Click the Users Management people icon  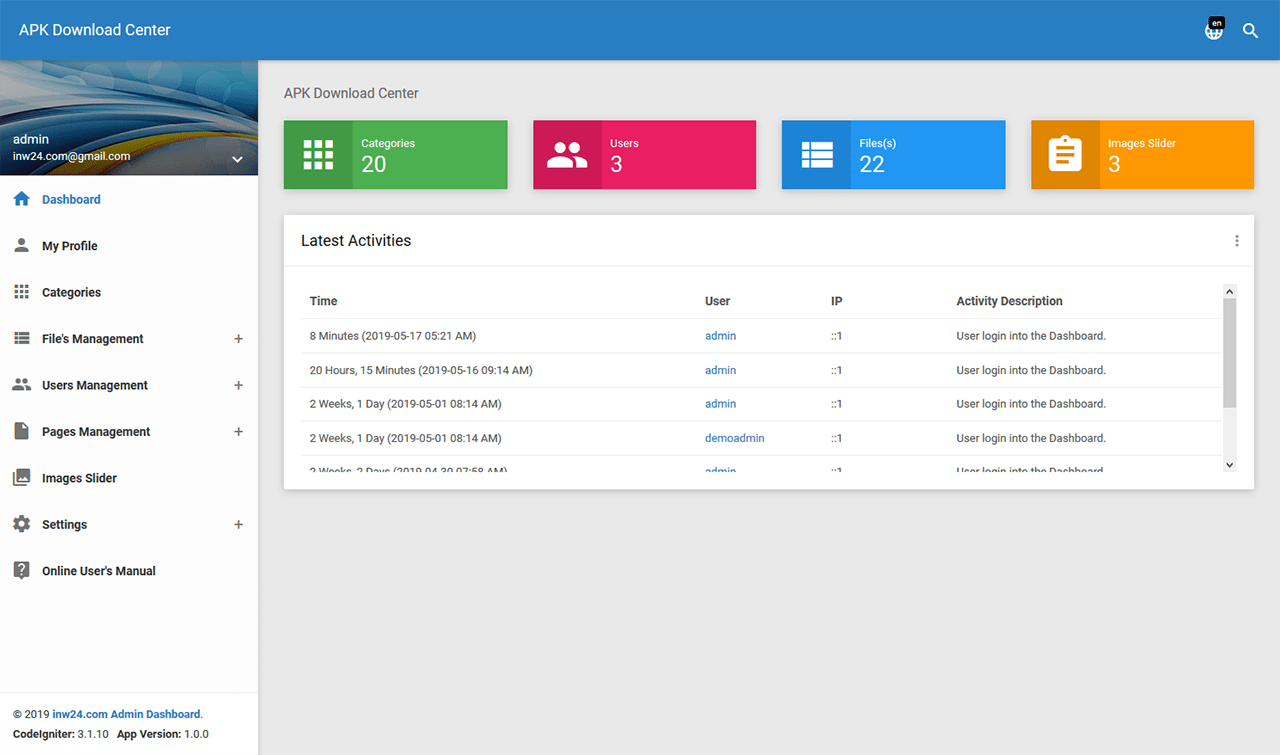[x=22, y=385]
